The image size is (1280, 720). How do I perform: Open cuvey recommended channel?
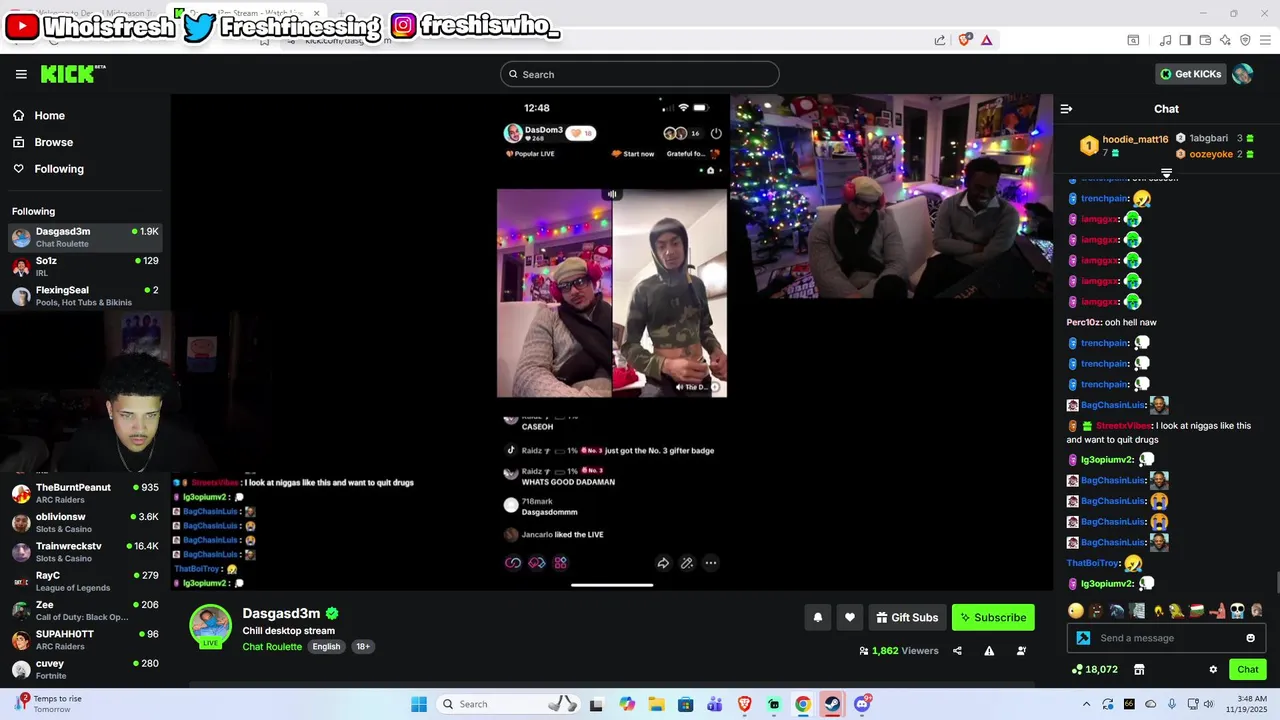[85, 669]
